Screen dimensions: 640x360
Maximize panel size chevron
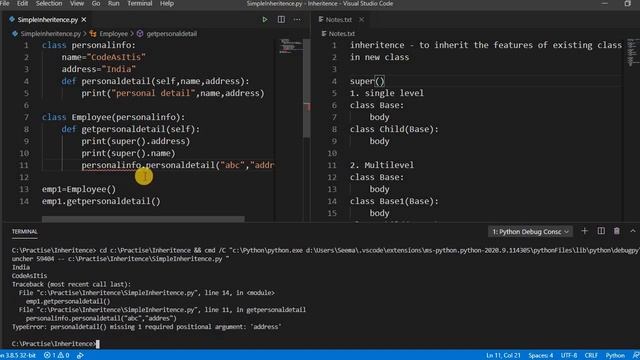click(x=633, y=231)
